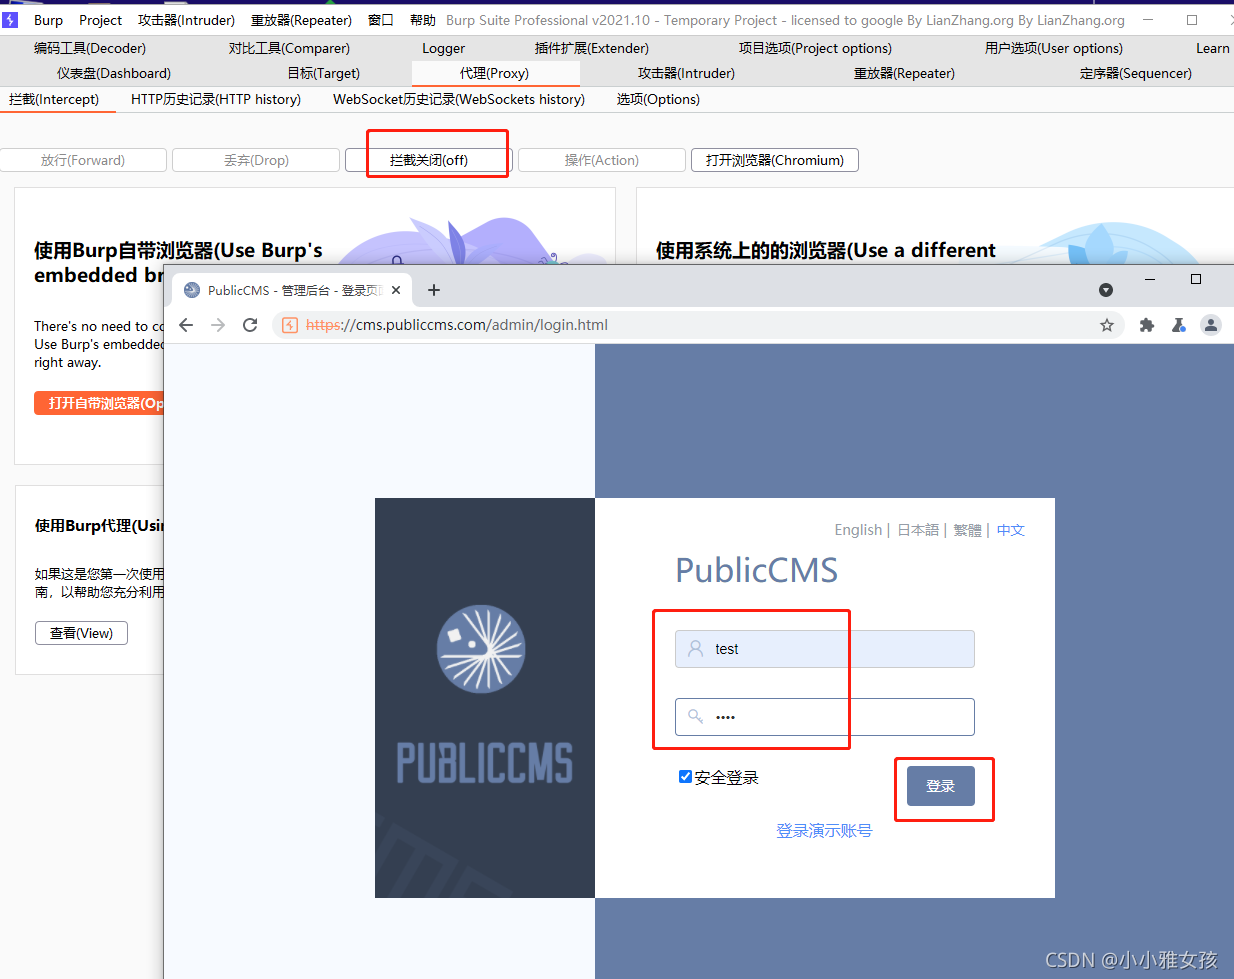The width and height of the screenshot is (1234, 979).
Task: Open HTTP历史记录(HTTP history) sub-tab
Action: click(x=216, y=99)
